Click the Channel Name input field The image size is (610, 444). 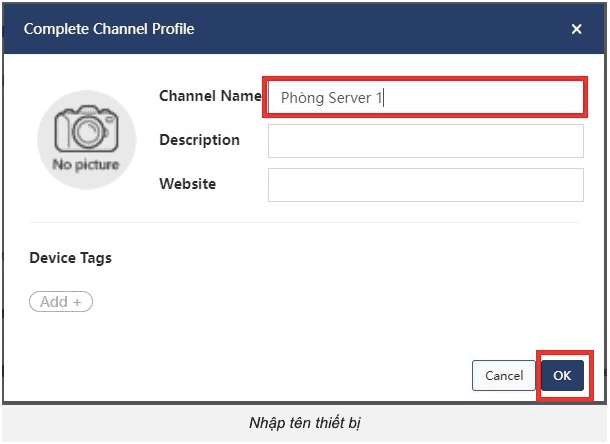[x=424, y=98]
